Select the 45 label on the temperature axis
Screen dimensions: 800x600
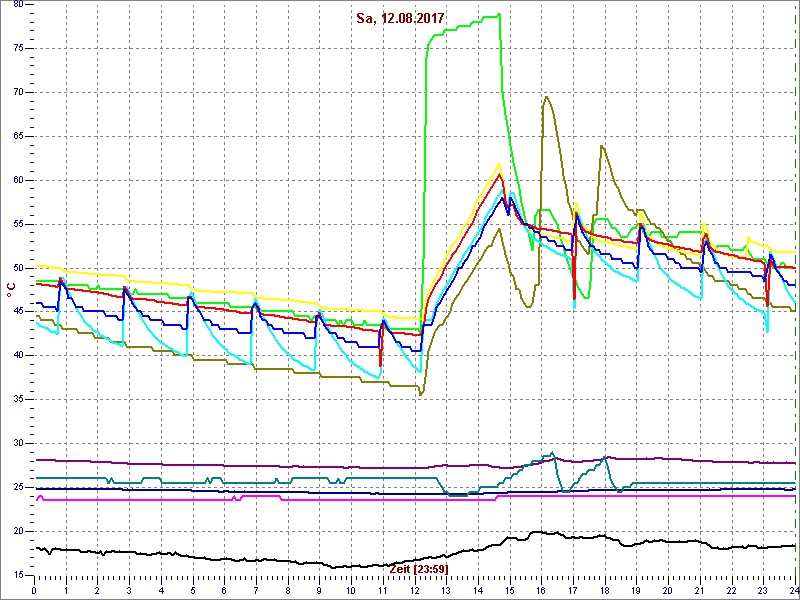coord(17,312)
